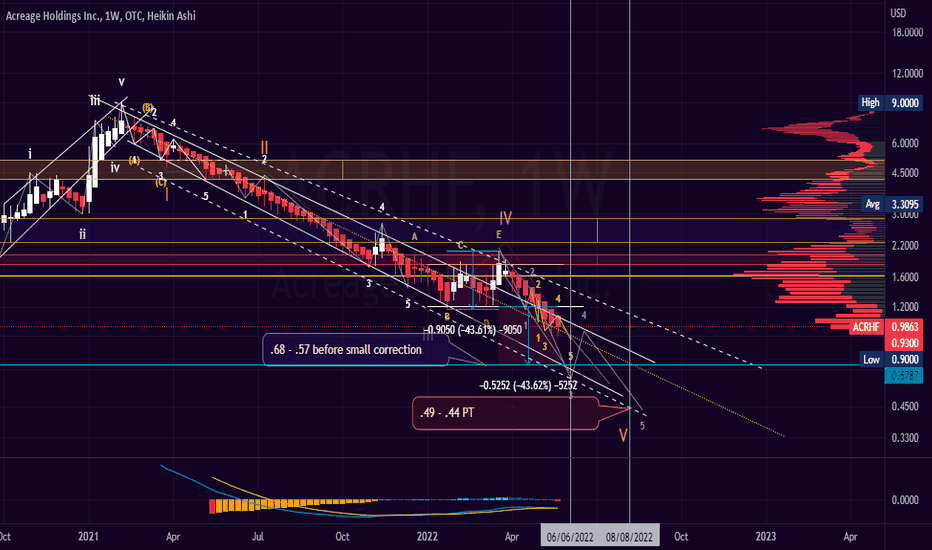
Task: Select the Avg 3.3095 price label
Action: 892,204
